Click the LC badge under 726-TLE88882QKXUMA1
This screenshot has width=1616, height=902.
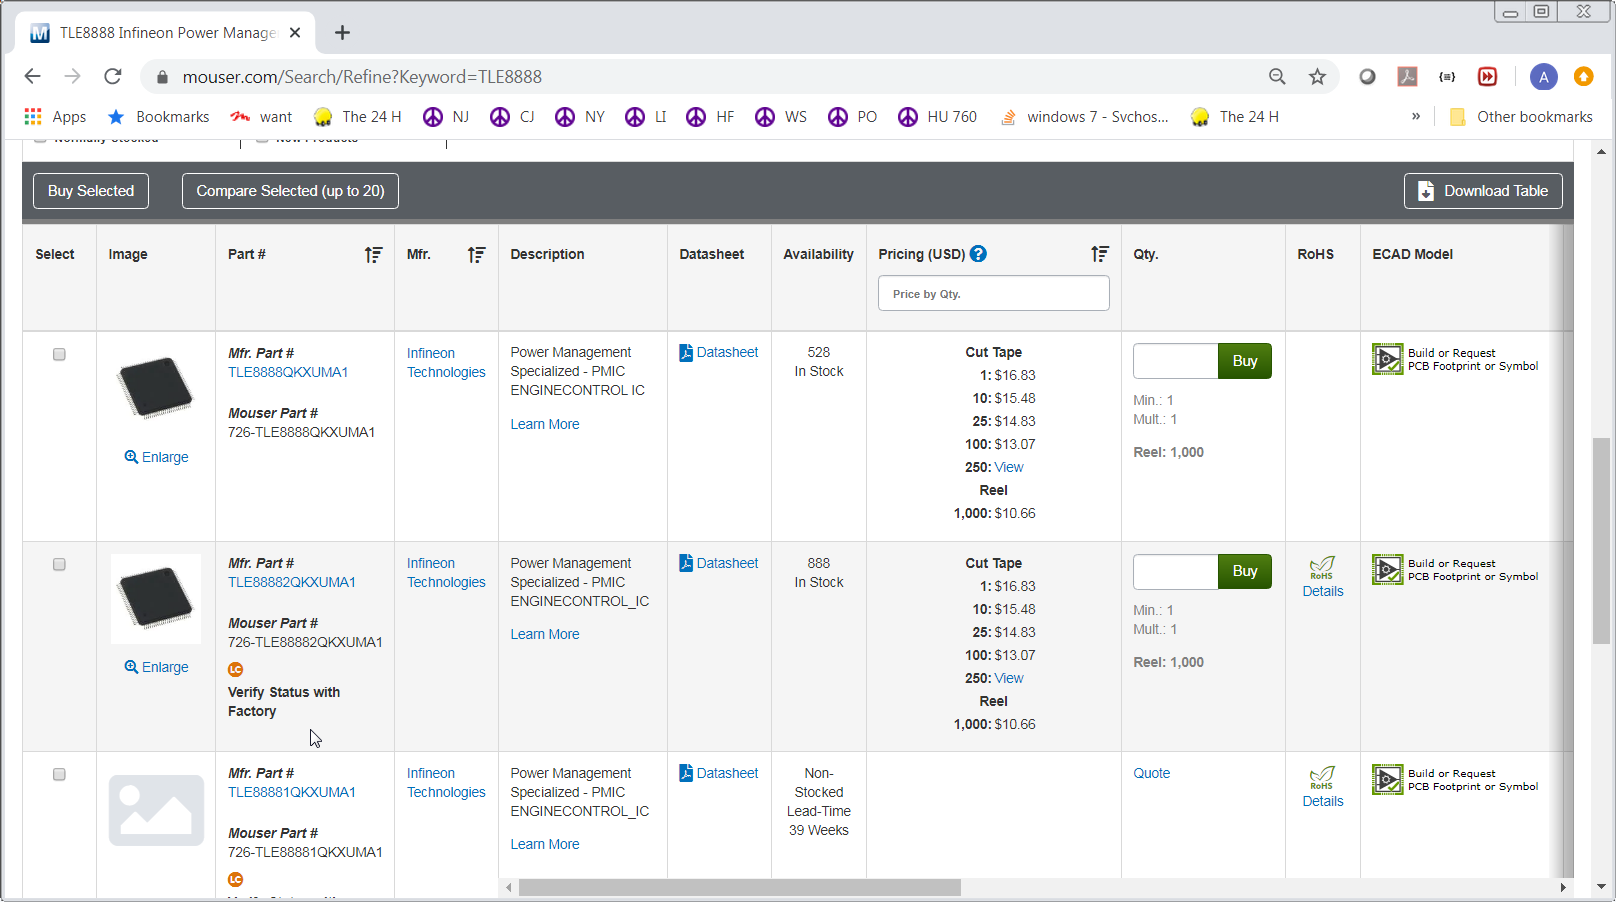[236, 669]
